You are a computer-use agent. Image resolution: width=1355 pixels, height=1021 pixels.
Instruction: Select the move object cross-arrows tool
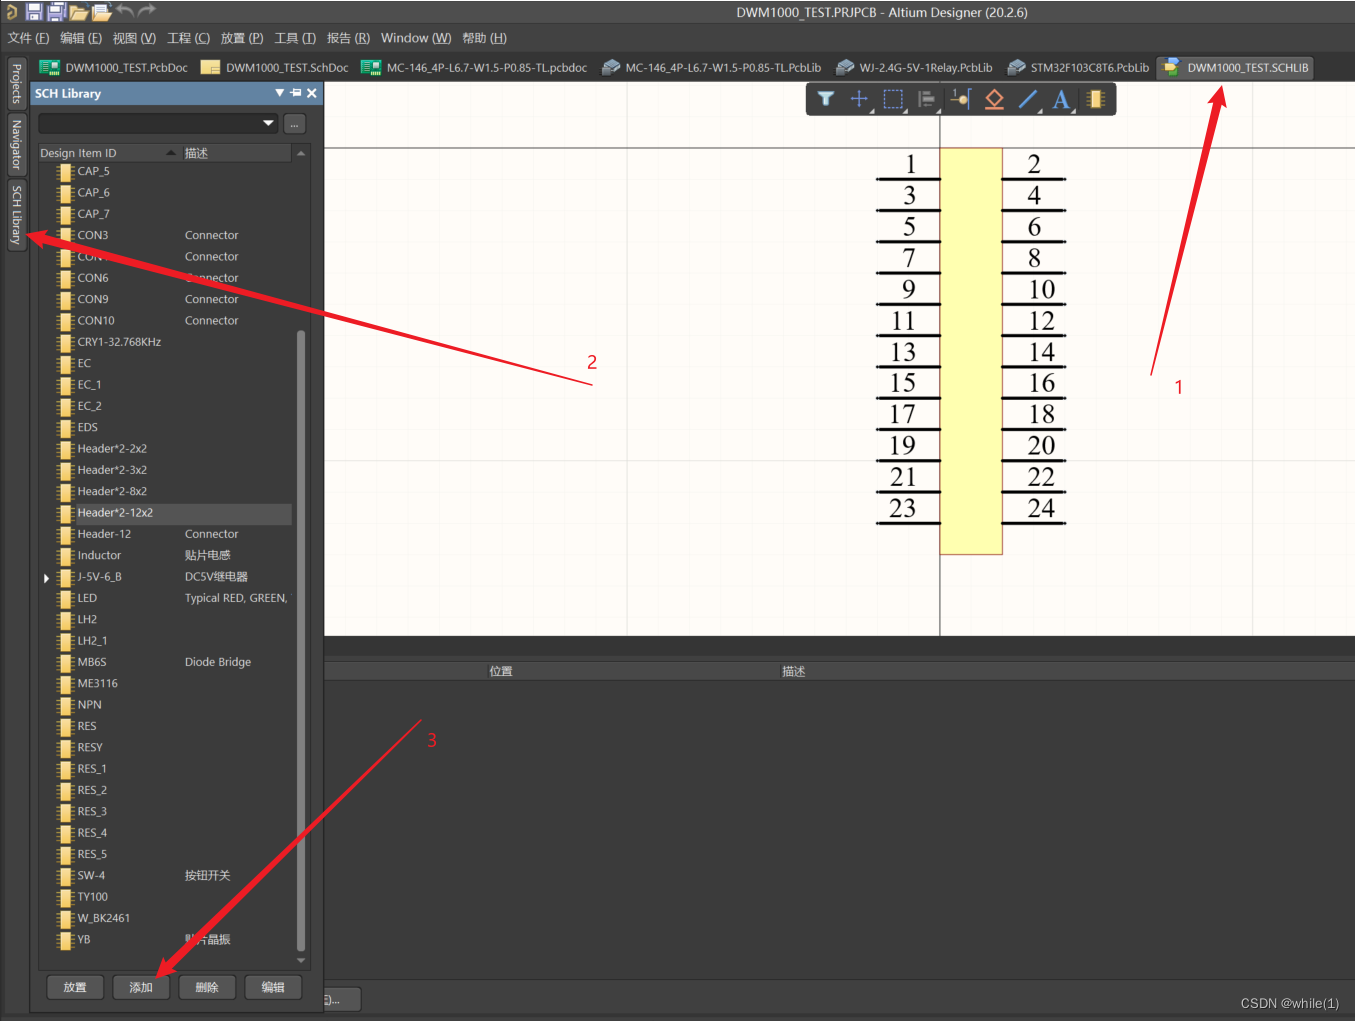pos(859,99)
